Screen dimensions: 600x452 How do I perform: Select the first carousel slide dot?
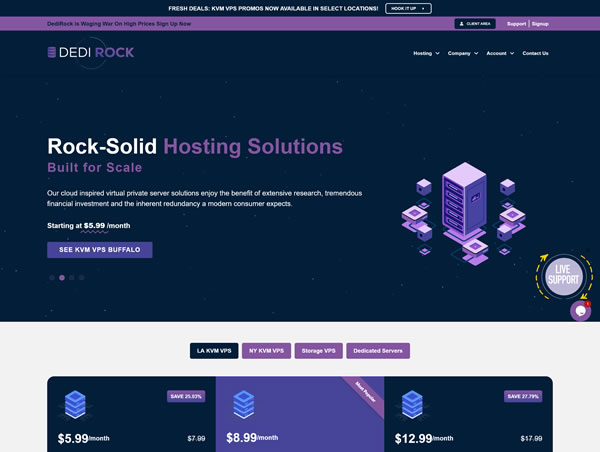click(51, 277)
